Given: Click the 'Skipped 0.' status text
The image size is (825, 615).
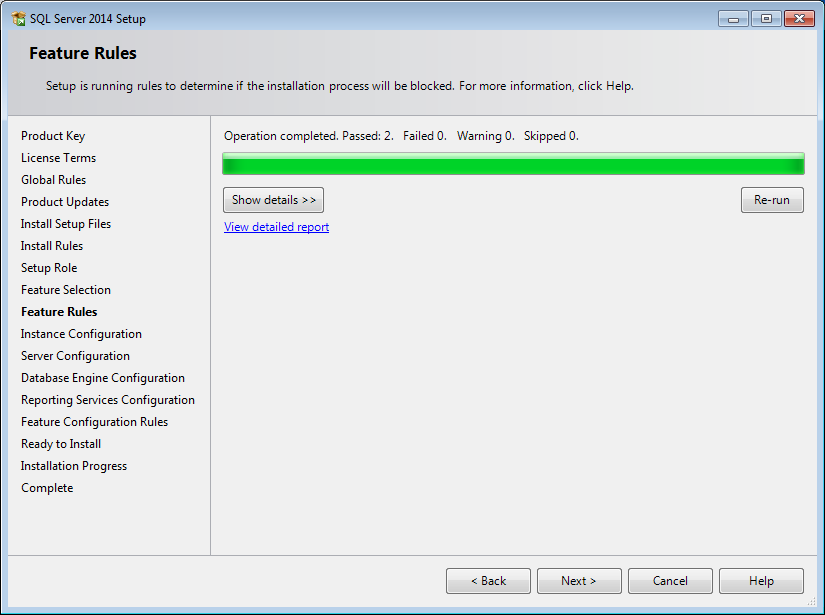Looking at the screenshot, I should [551, 136].
